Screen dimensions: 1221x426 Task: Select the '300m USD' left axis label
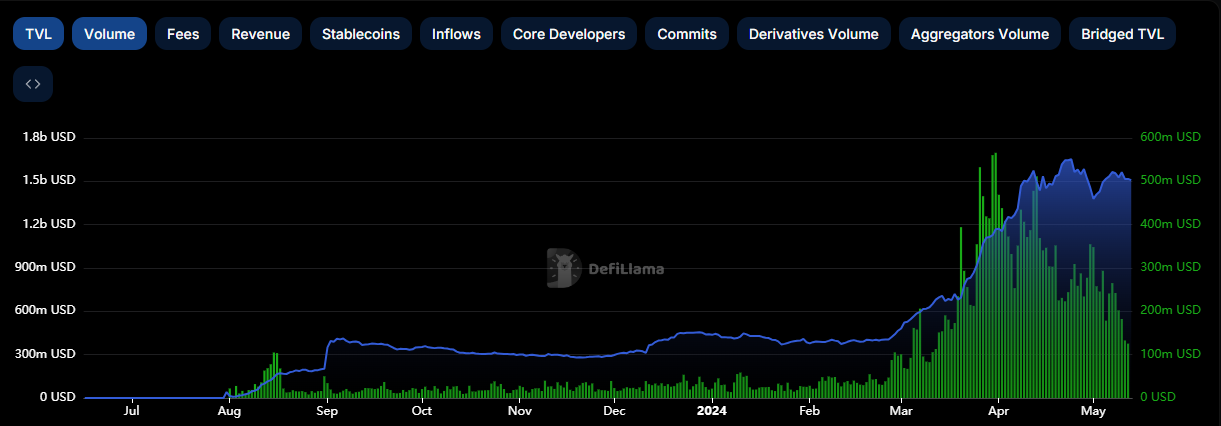44,354
